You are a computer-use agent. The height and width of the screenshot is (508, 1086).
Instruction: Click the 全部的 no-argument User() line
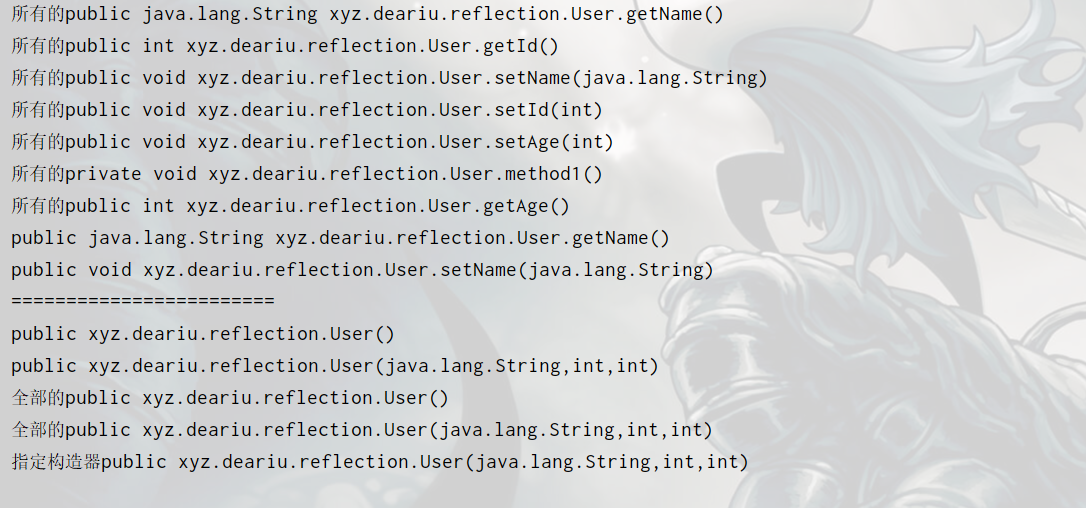click(x=230, y=398)
